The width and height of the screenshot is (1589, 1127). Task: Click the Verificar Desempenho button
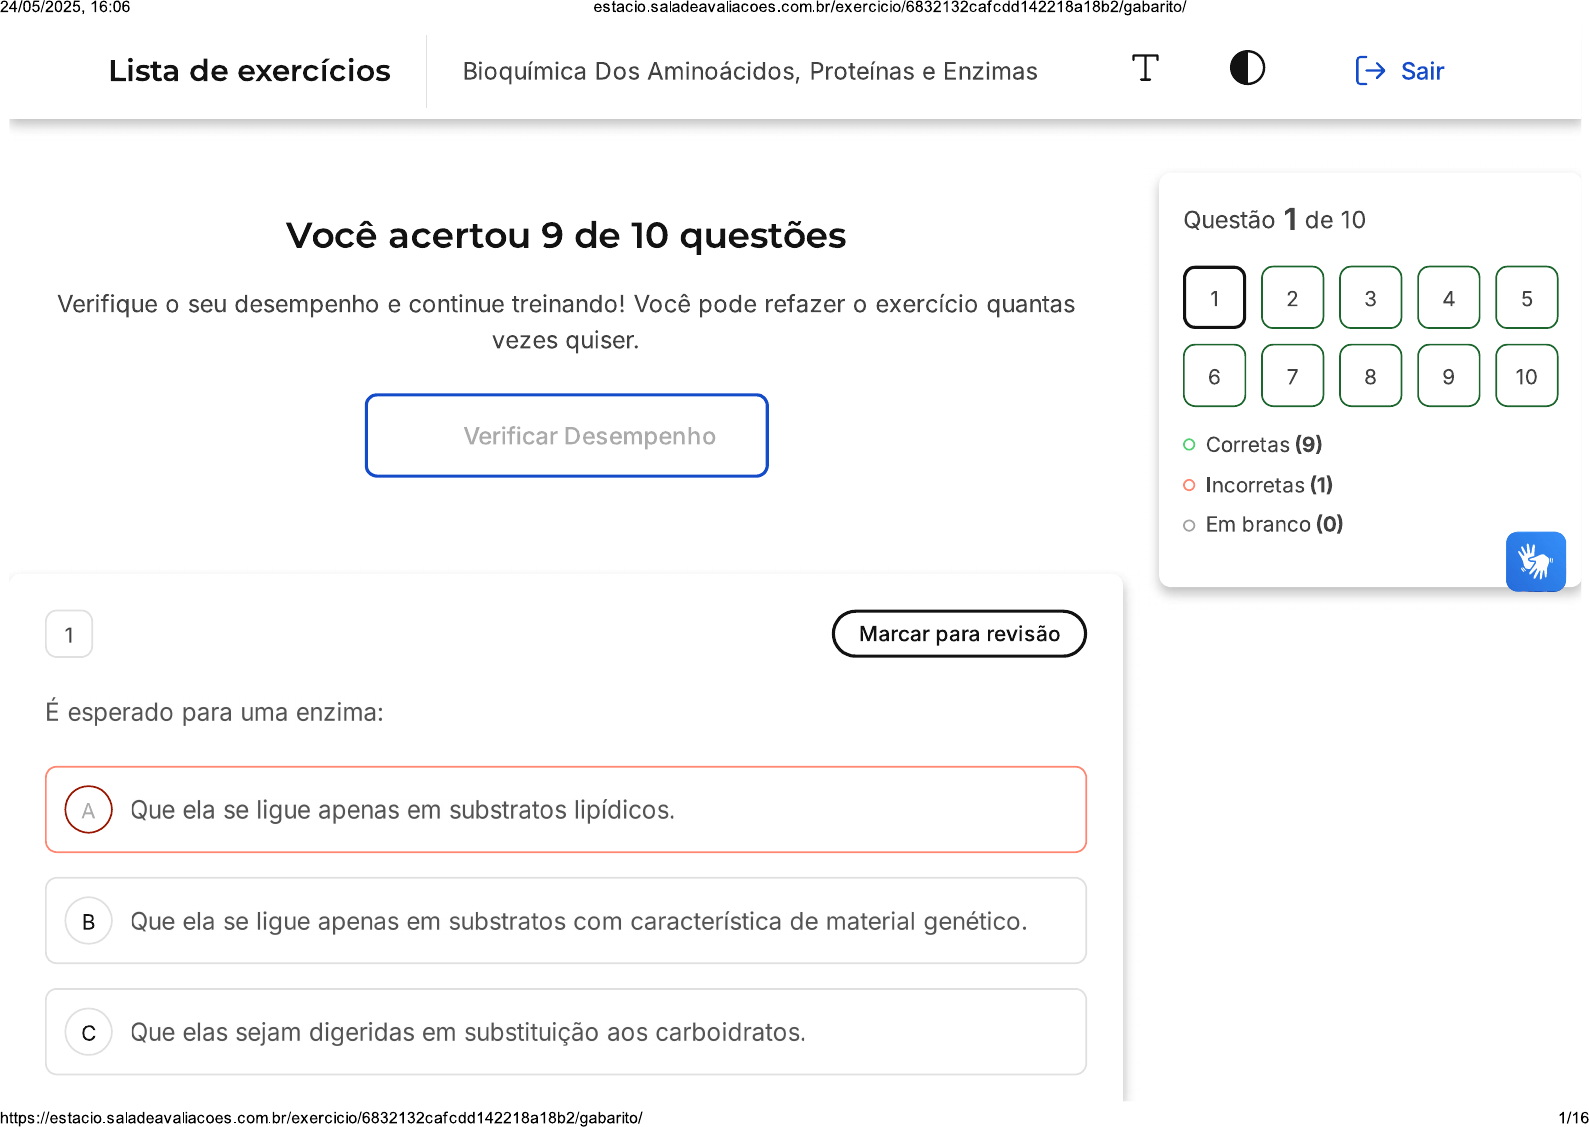[x=567, y=436]
